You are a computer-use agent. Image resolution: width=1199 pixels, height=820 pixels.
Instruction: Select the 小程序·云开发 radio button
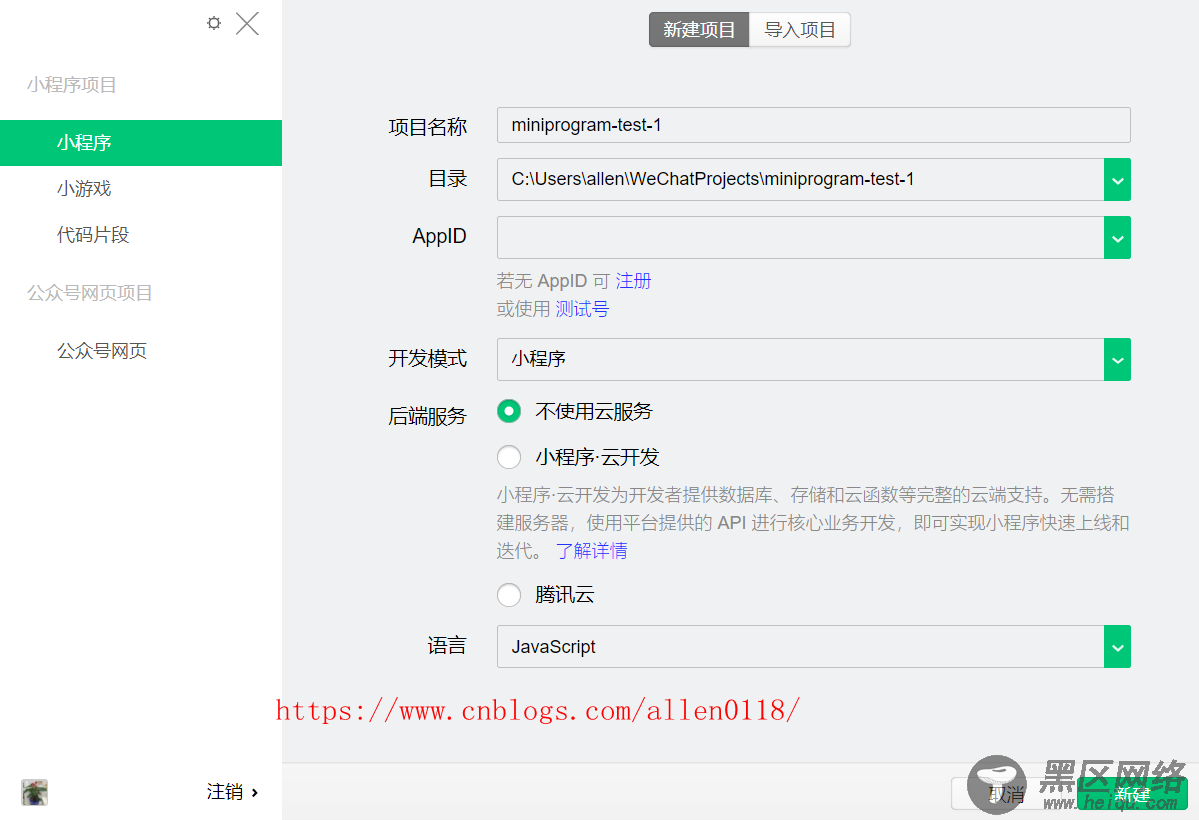coord(509,457)
